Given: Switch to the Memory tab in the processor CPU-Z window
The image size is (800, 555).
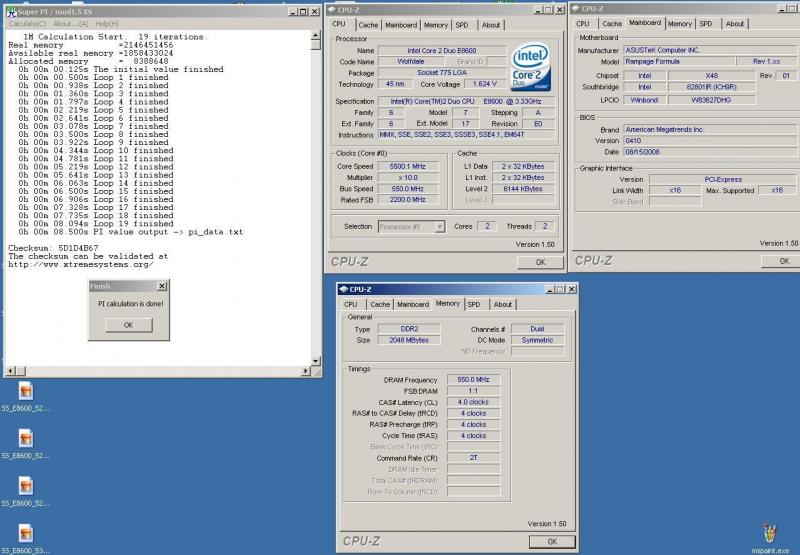Looking at the screenshot, I should [x=436, y=25].
